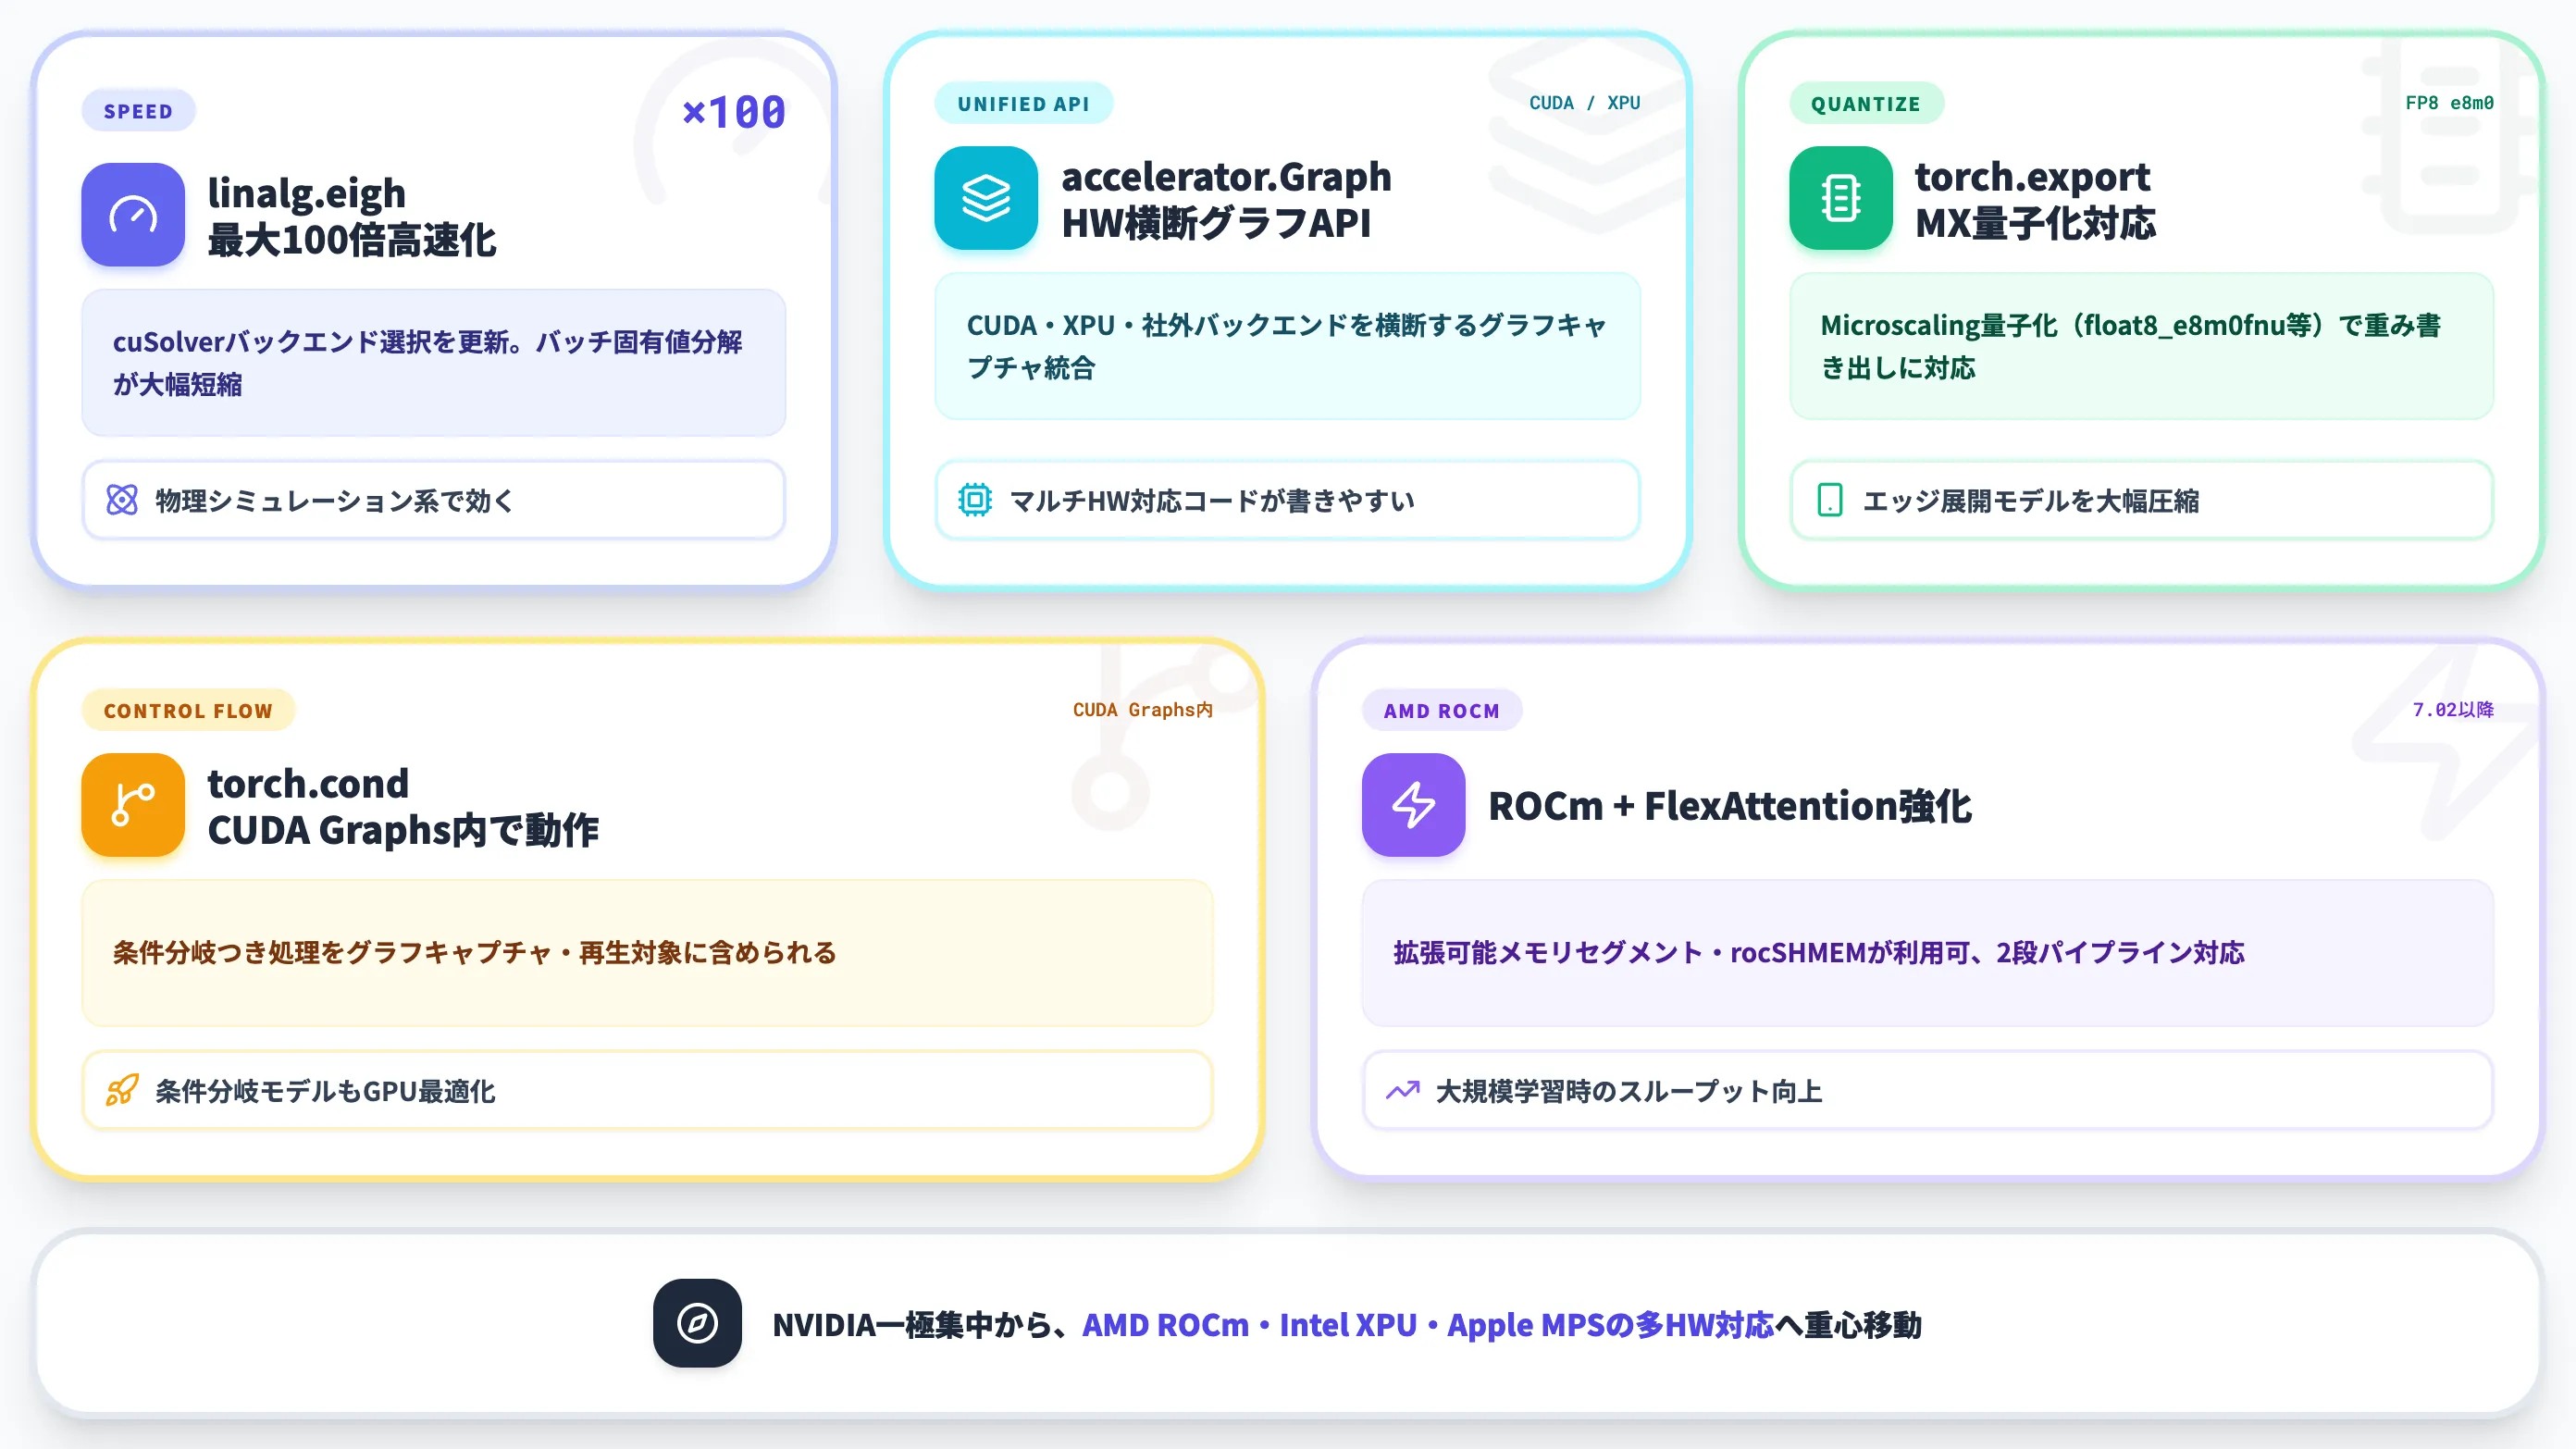Click the CUDA Graphs内 label
Viewport: 2576px width, 1449px height.
(x=1143, y=710)
